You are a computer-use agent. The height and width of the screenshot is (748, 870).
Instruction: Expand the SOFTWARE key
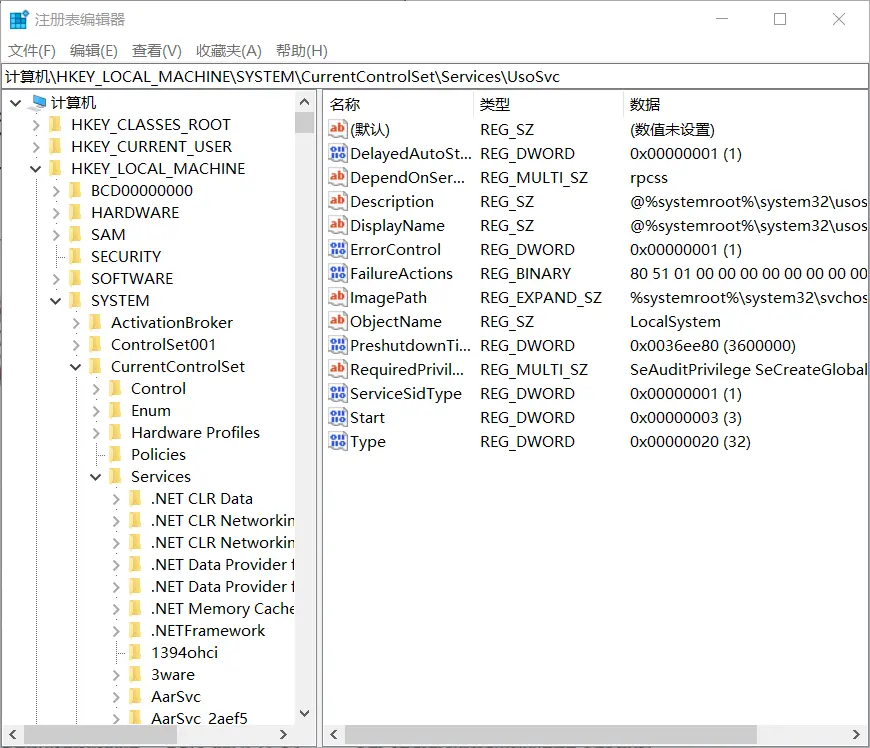coord(56,279)
